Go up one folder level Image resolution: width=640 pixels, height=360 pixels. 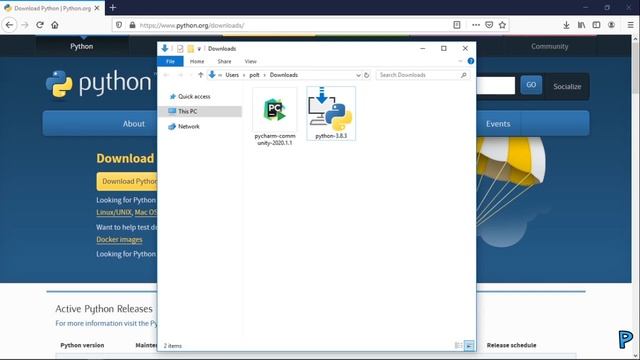click(x=200, y=75)
